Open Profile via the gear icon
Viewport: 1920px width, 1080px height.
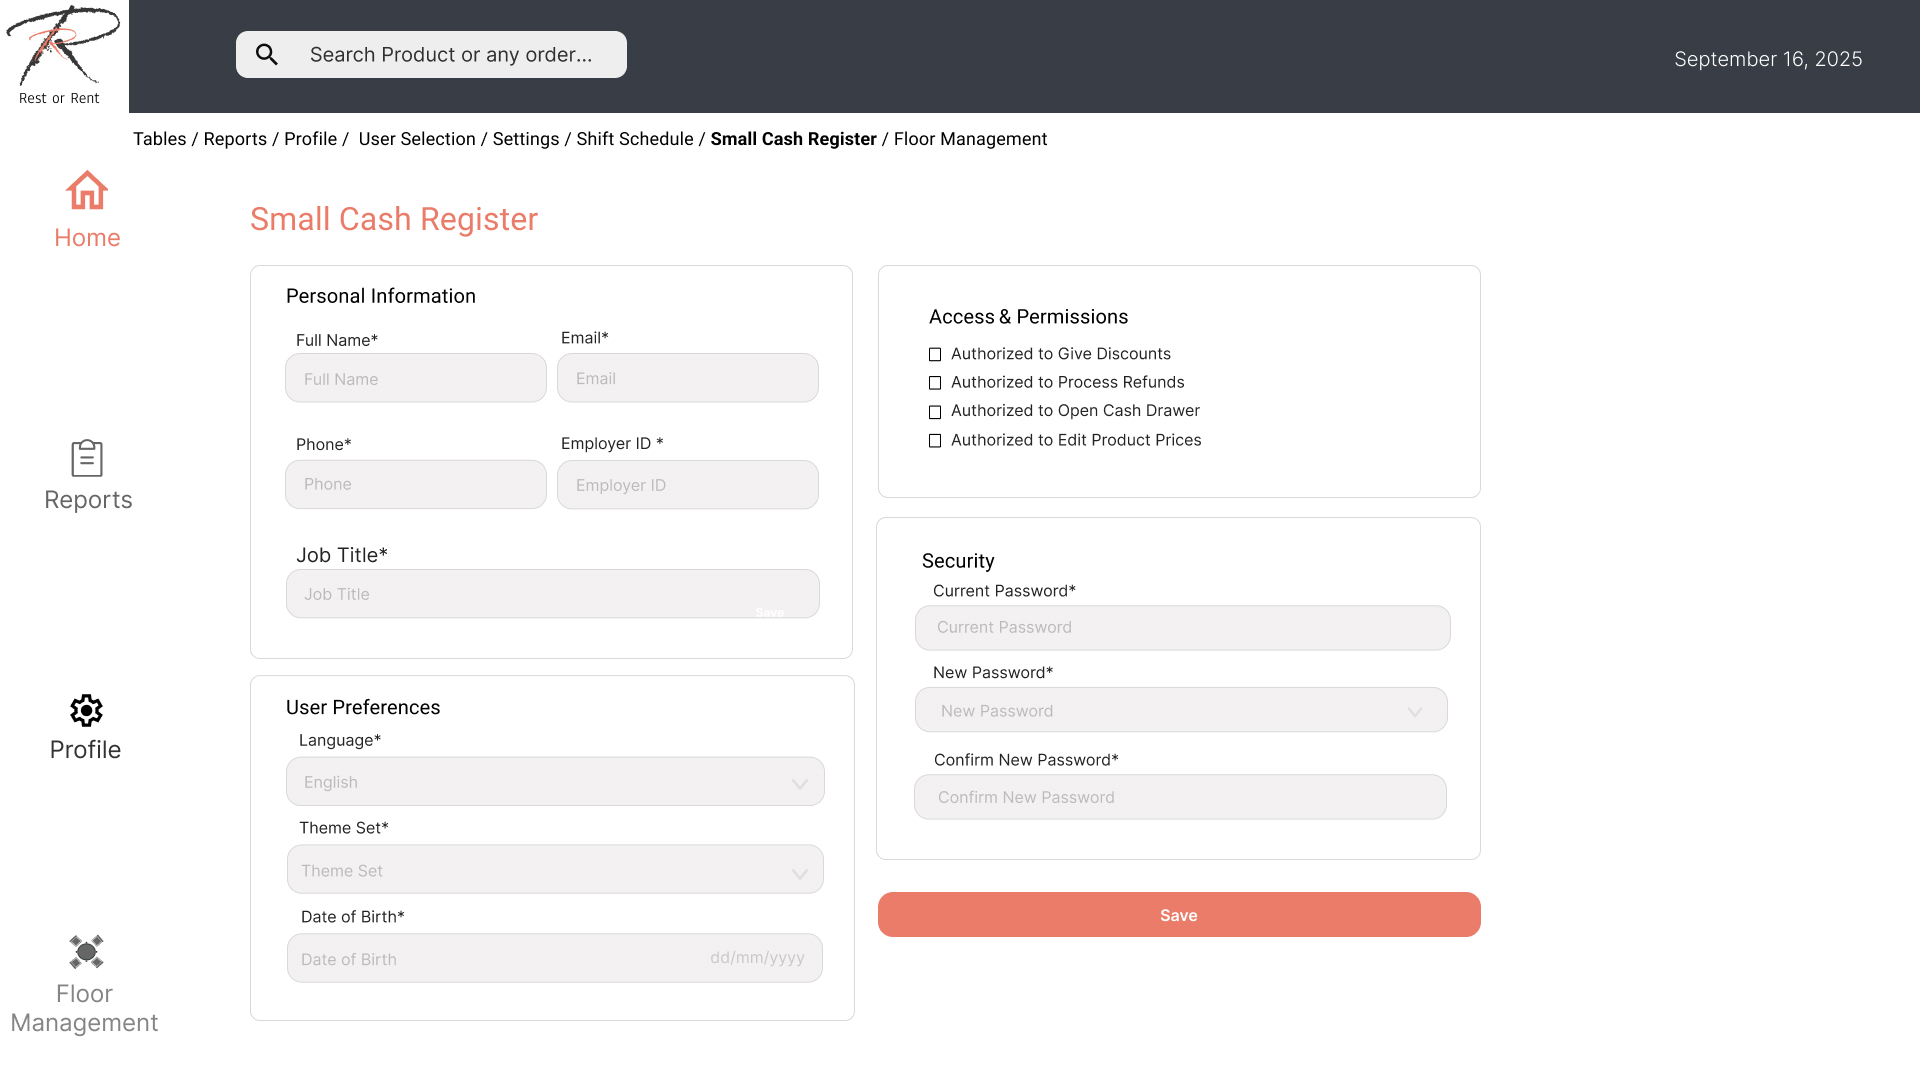(86, 711)
